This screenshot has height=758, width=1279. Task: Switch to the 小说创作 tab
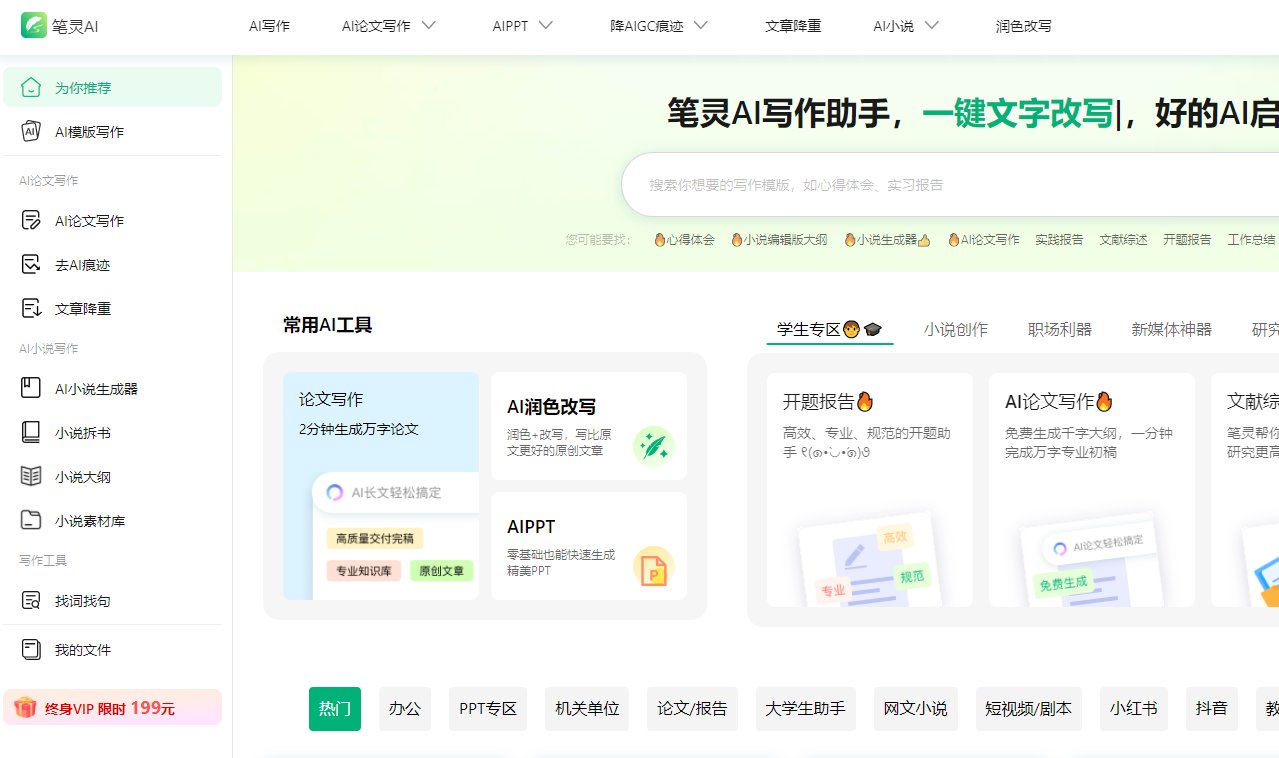[956, 329]
